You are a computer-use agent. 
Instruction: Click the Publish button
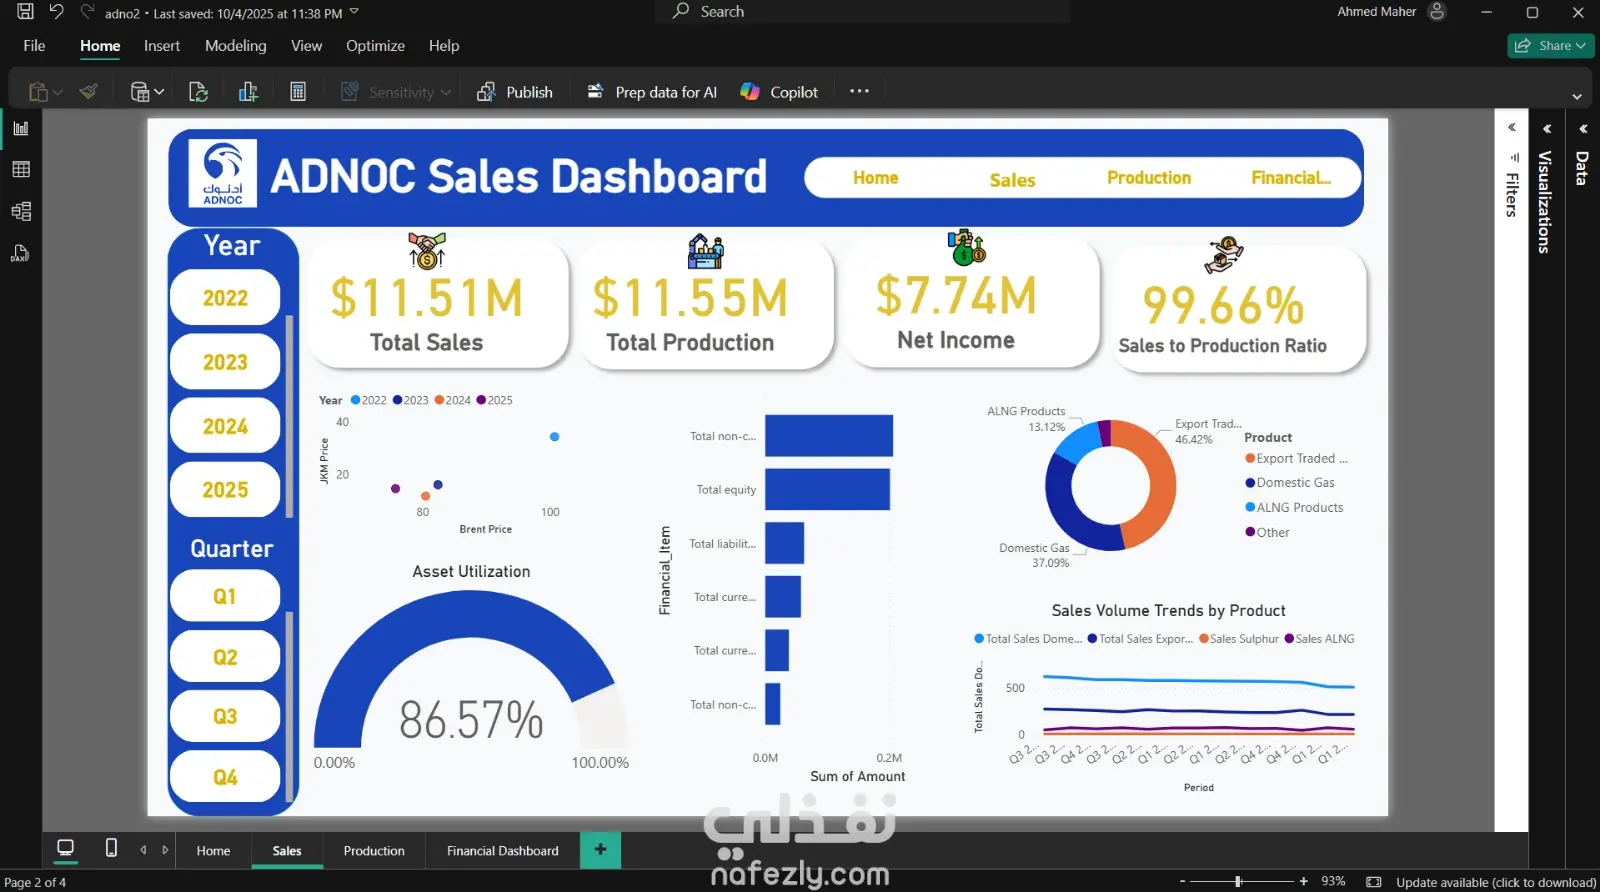click(515, 92)
